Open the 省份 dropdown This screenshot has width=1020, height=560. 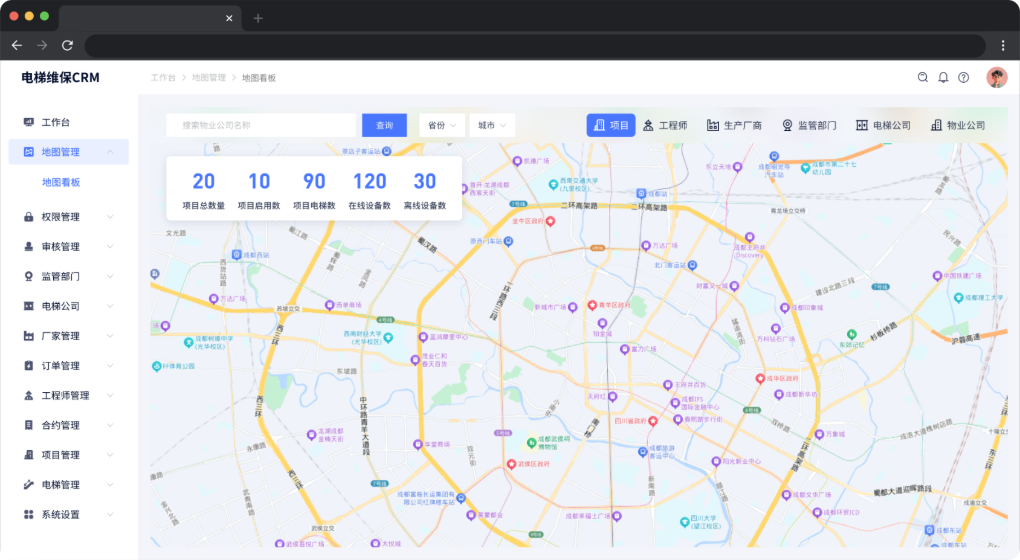442,125
